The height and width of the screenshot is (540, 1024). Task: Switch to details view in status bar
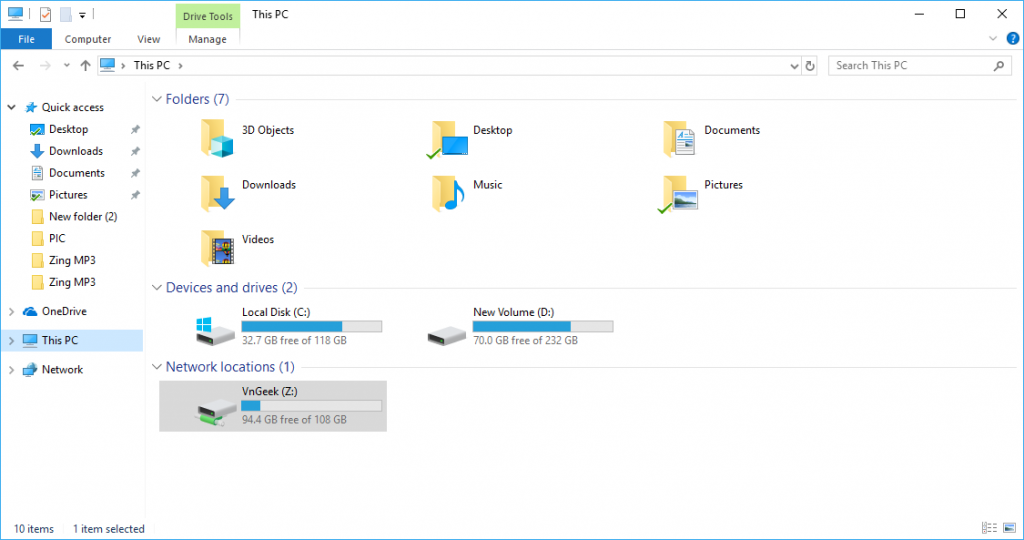[989, 528]
